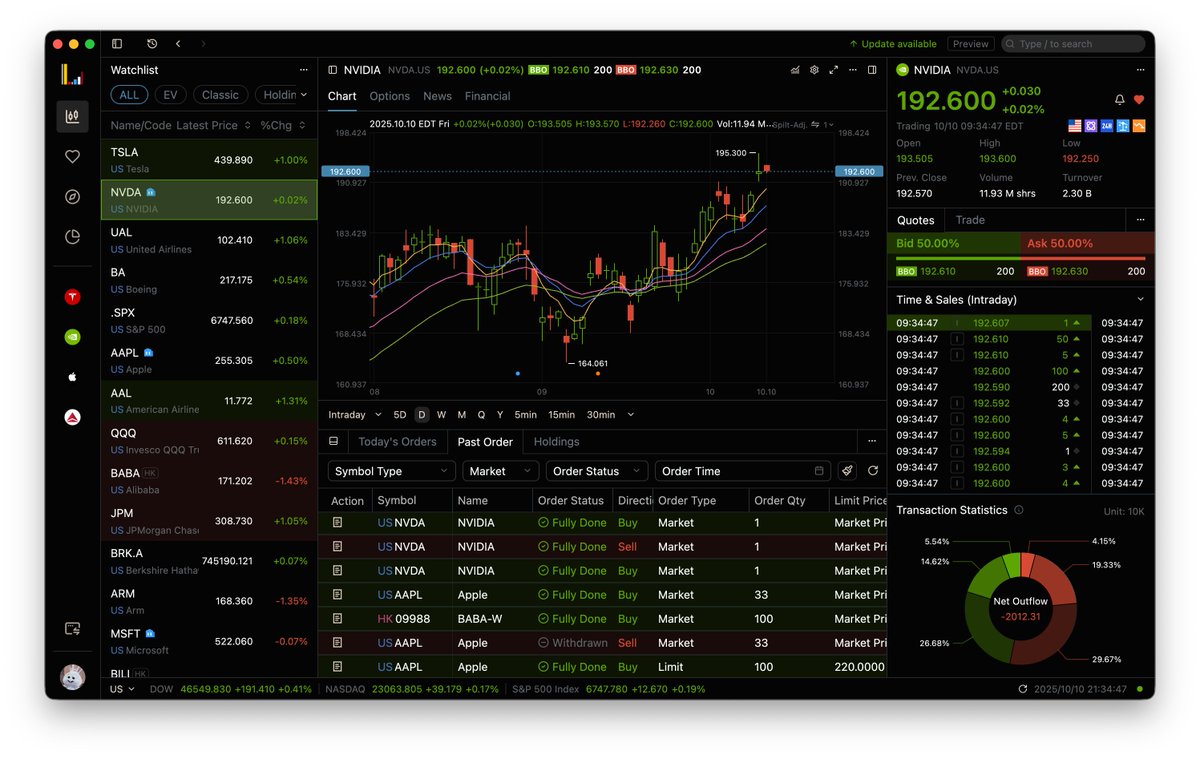
Task: Open the US market dropdown in the status bar
Action: [122, 689]
